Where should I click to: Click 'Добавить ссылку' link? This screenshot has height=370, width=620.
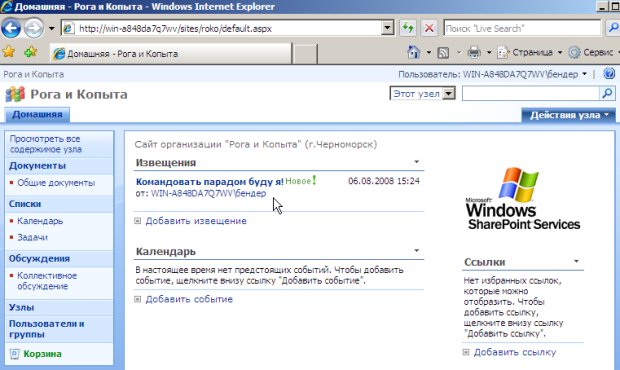(515, 352)
